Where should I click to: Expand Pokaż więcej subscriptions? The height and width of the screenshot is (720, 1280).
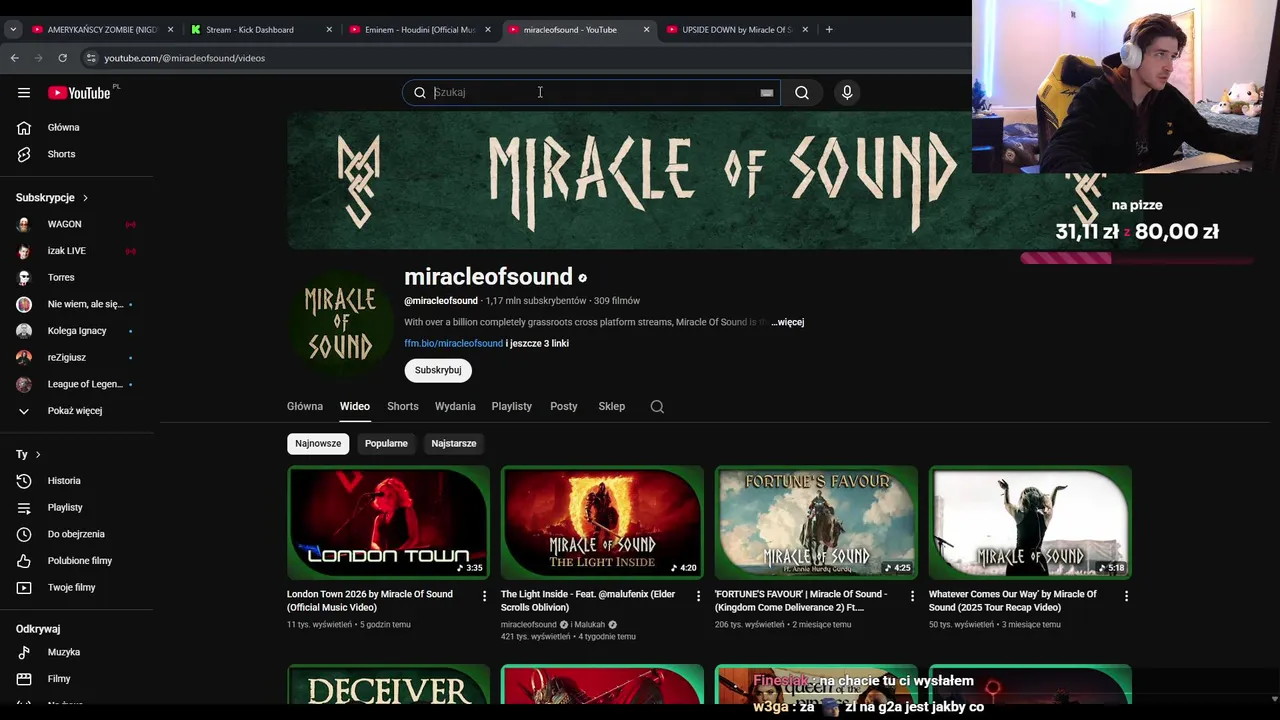click(77, 411)
